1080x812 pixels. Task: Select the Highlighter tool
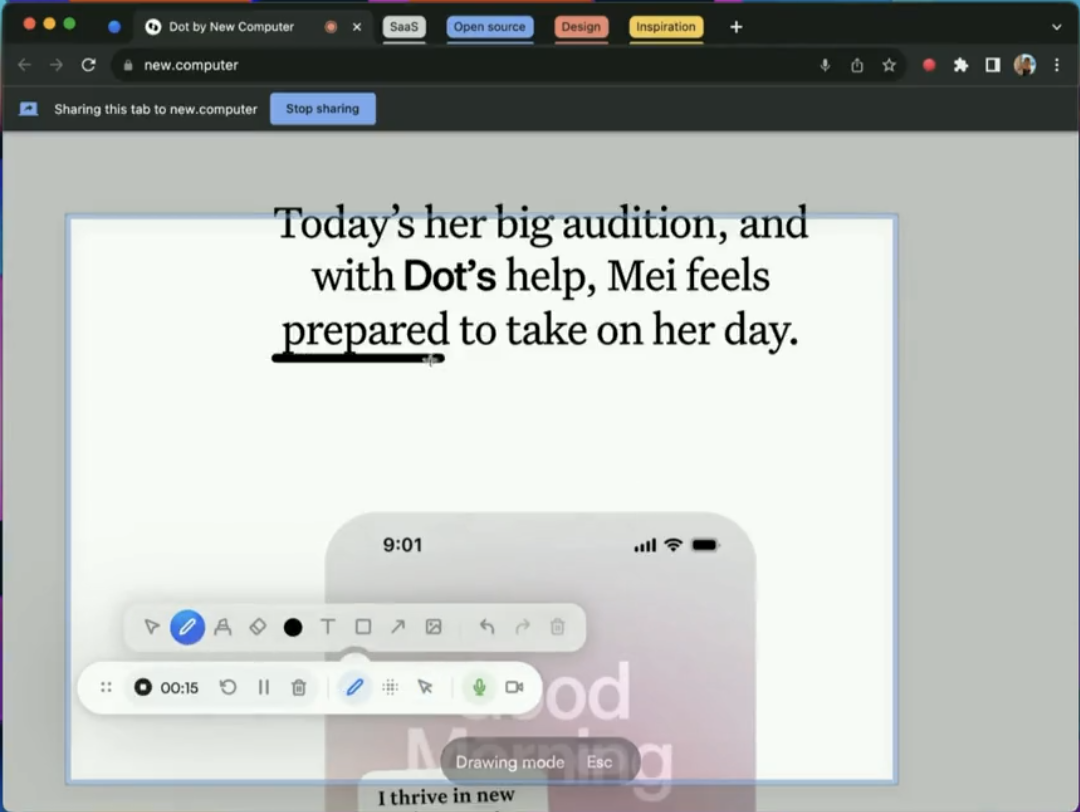(x=222, y=627)
